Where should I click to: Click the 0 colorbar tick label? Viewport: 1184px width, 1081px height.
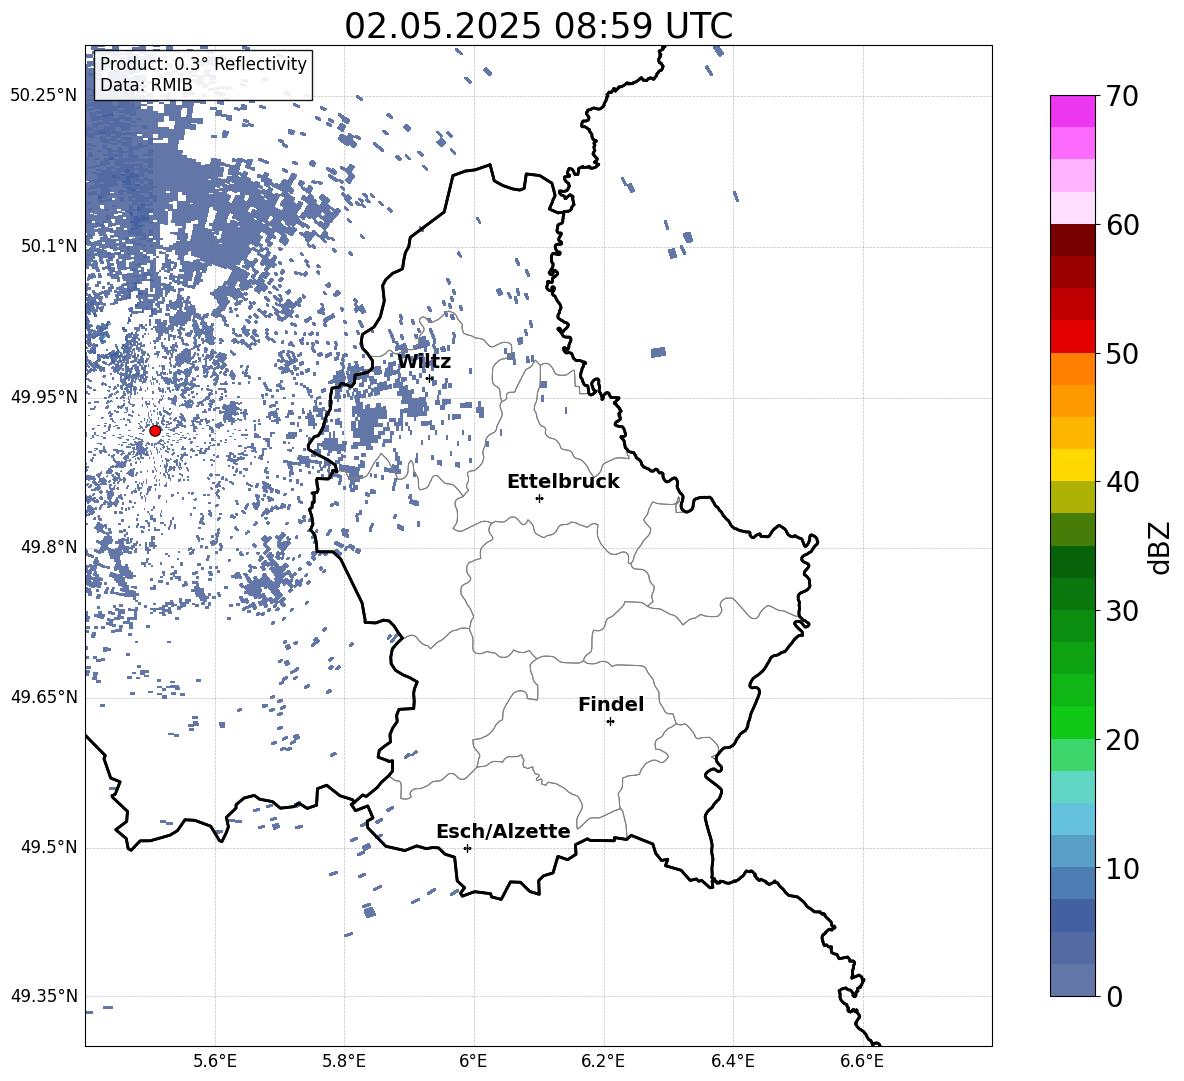click(1114, 996)
